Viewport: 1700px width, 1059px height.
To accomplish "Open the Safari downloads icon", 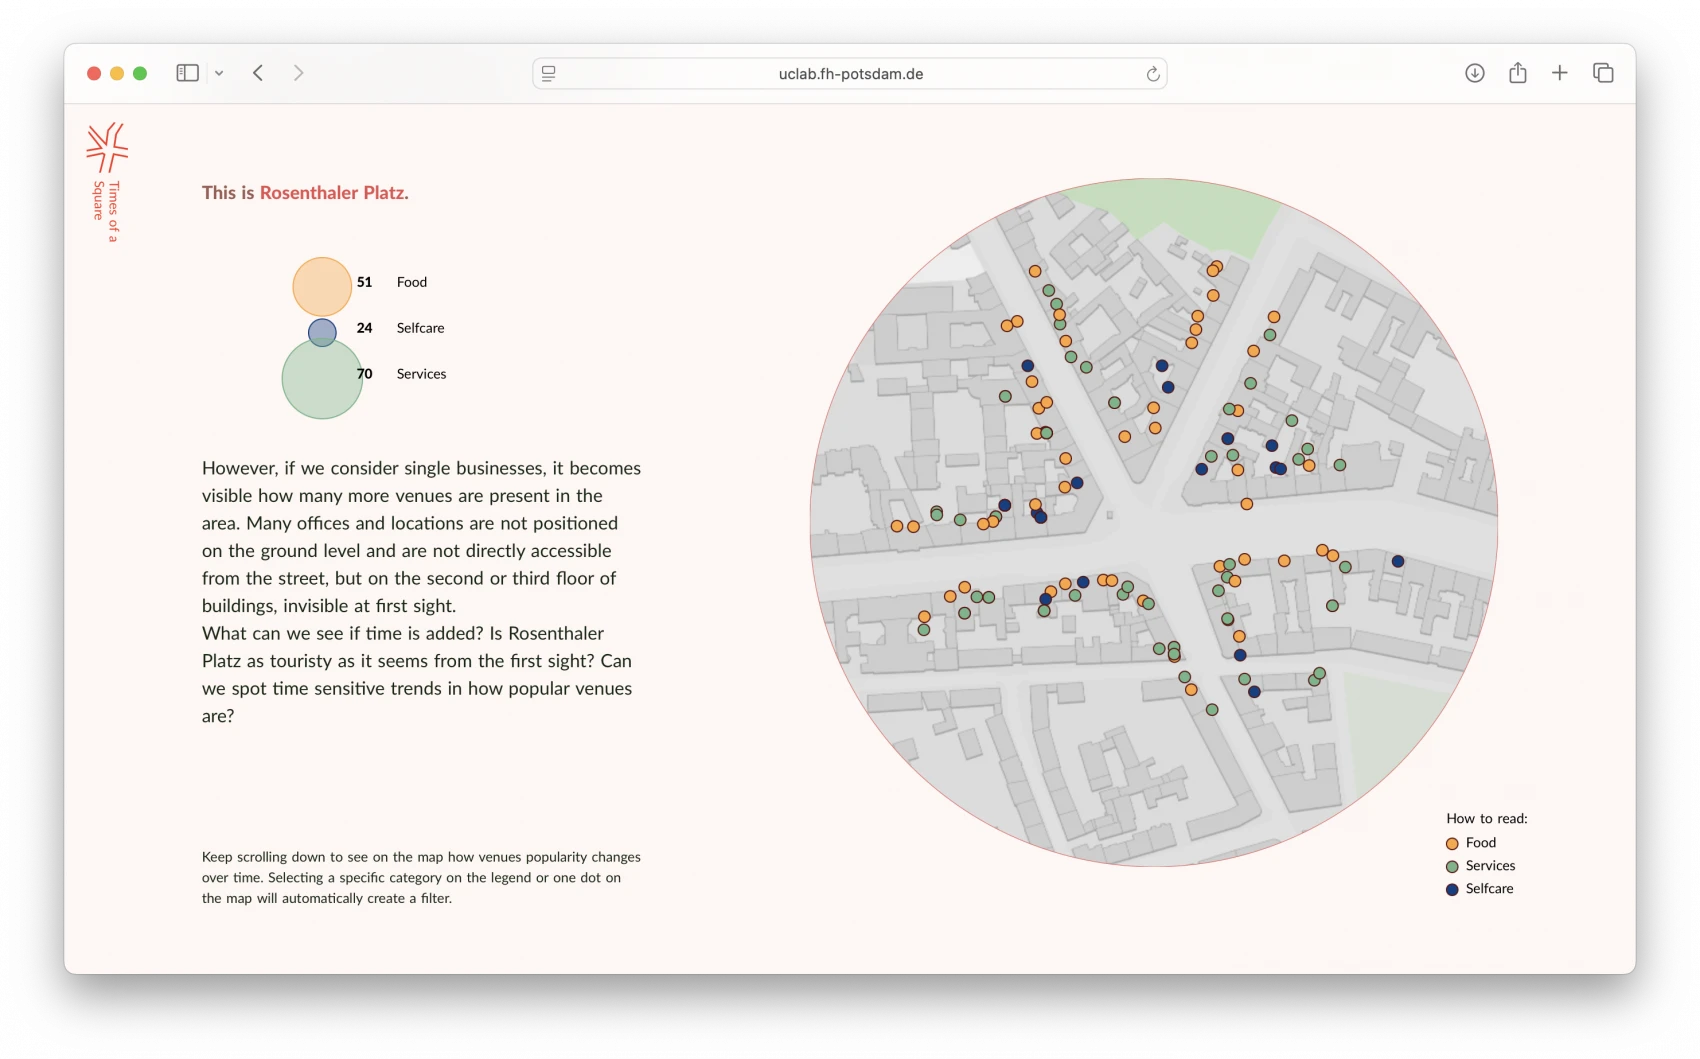I will (x=1474, y=73).
